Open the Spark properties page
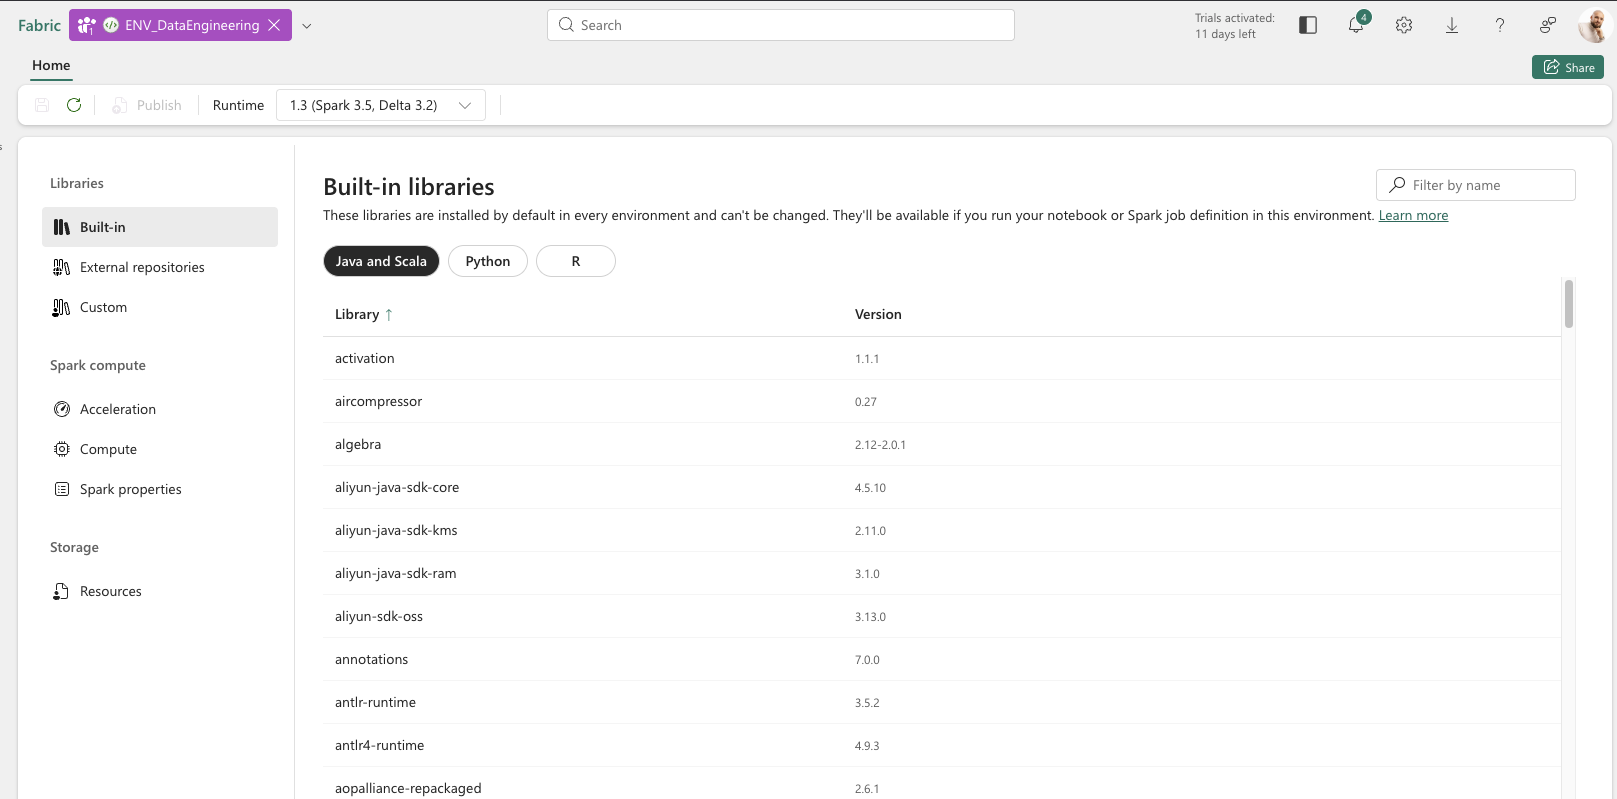1617x799 pixels. 130,489
